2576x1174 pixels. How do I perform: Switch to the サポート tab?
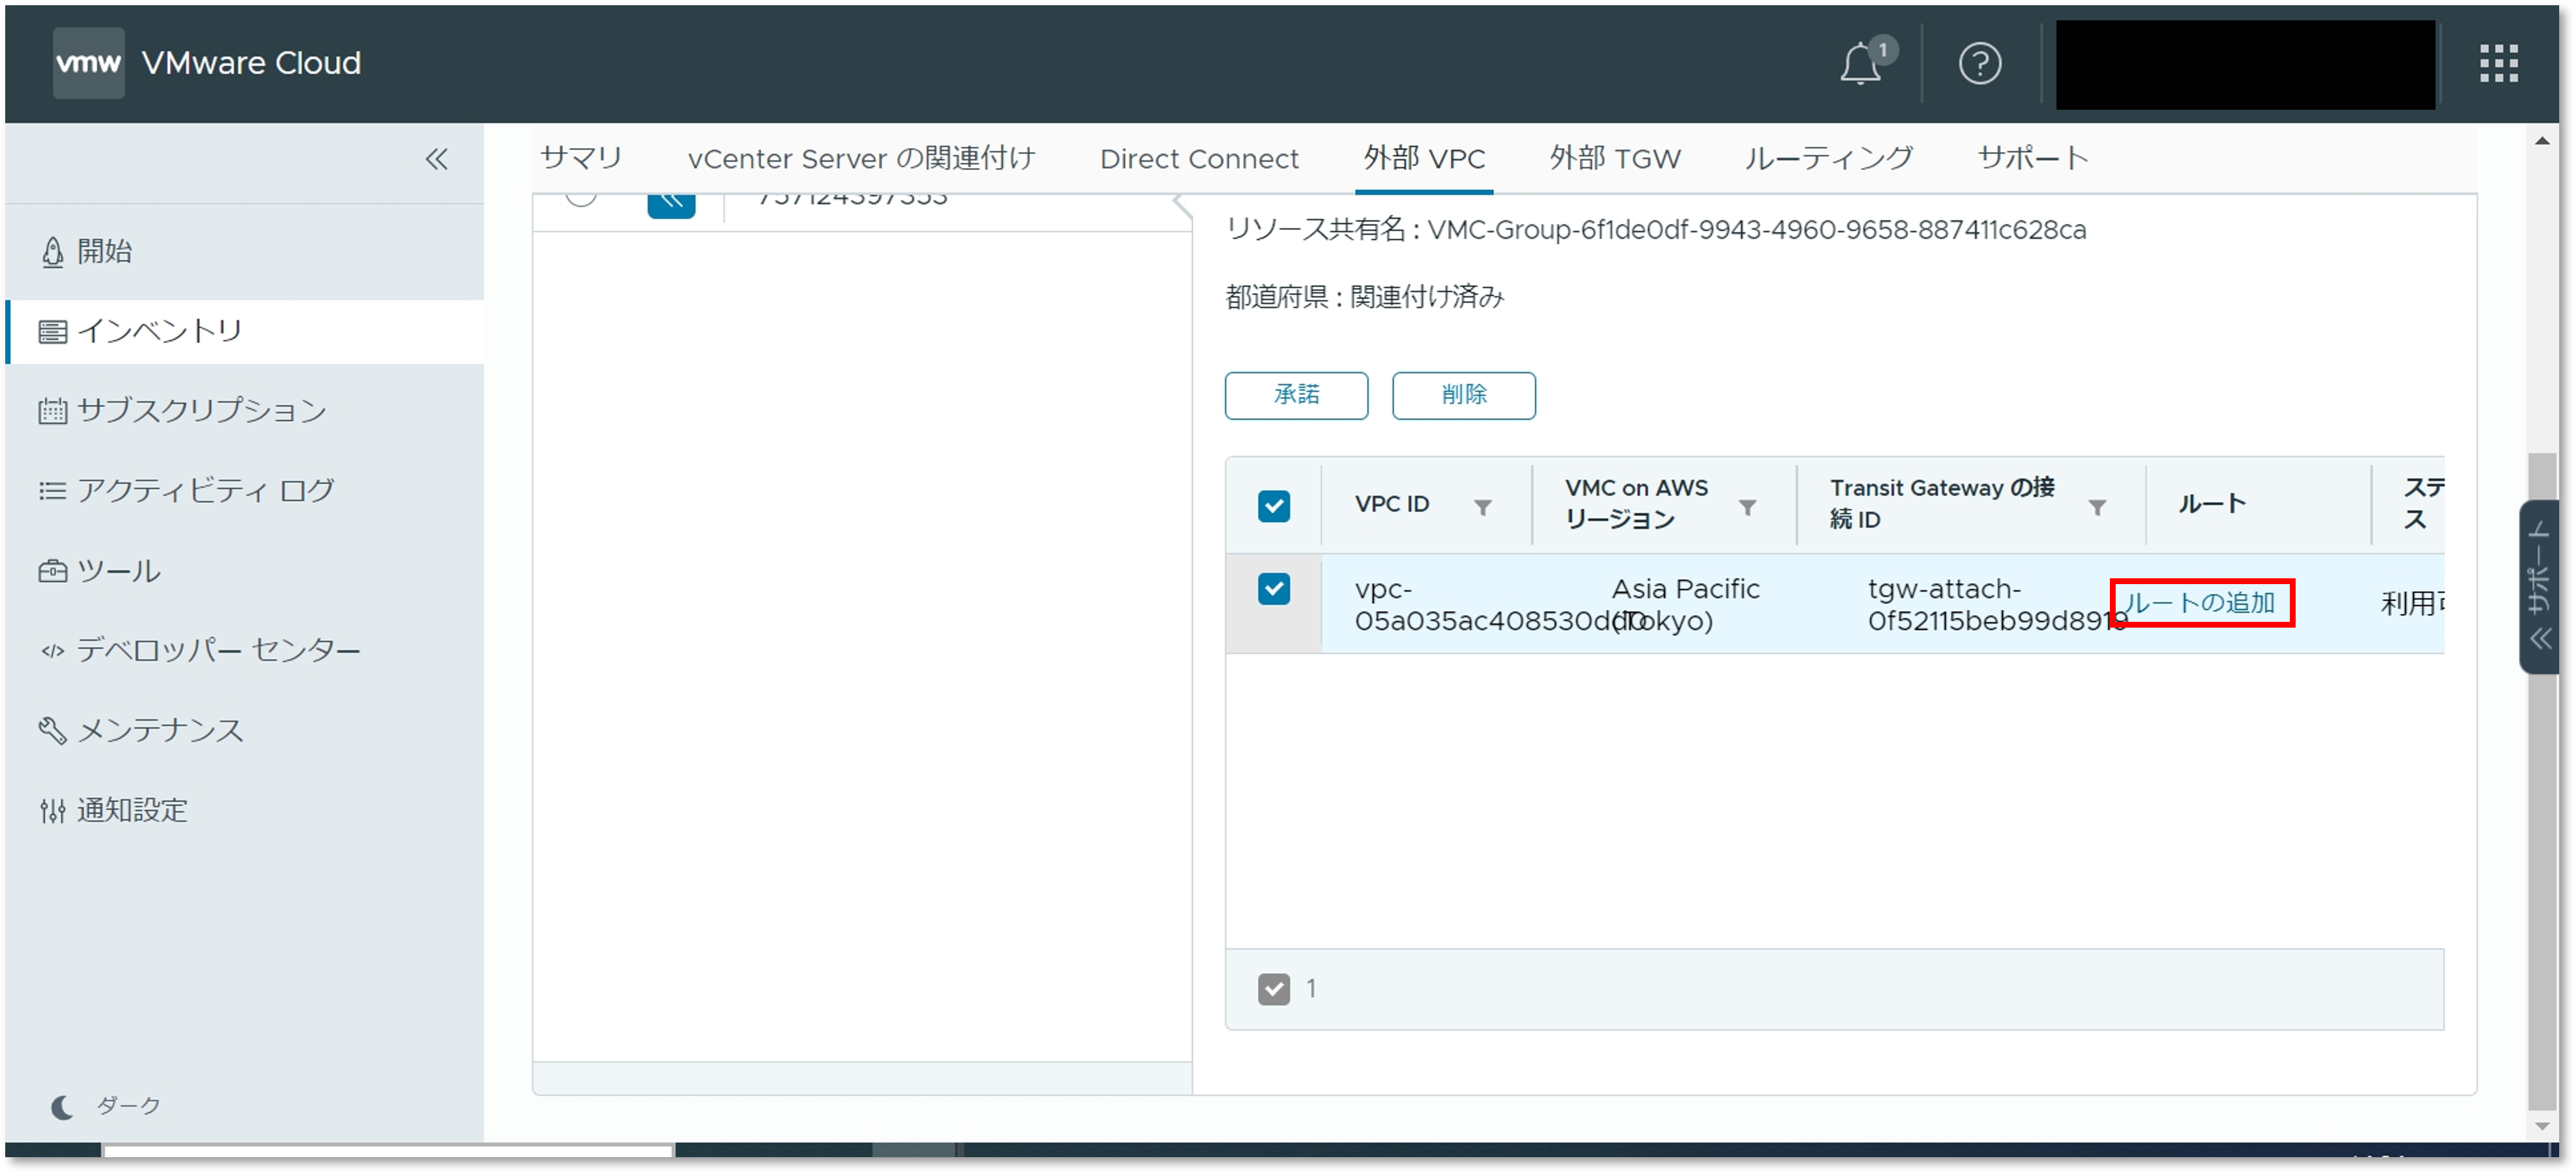pos(2033,158)
